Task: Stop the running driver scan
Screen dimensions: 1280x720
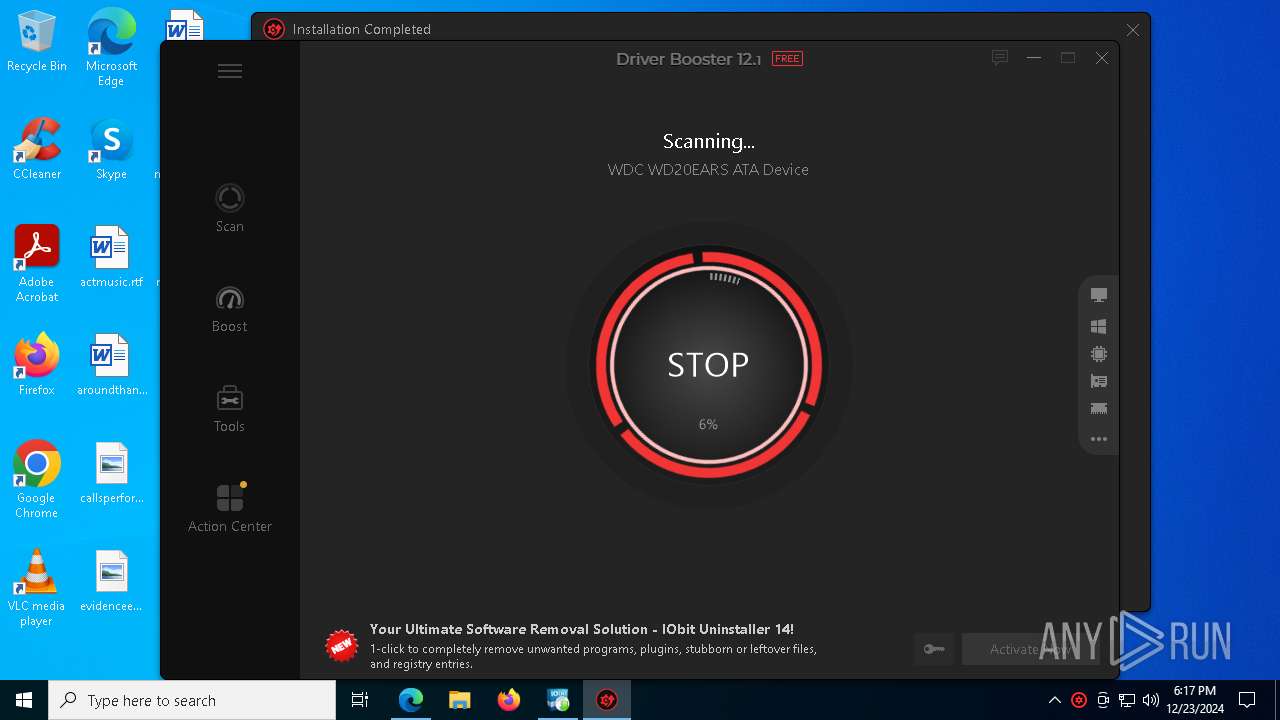Action: 708,365
